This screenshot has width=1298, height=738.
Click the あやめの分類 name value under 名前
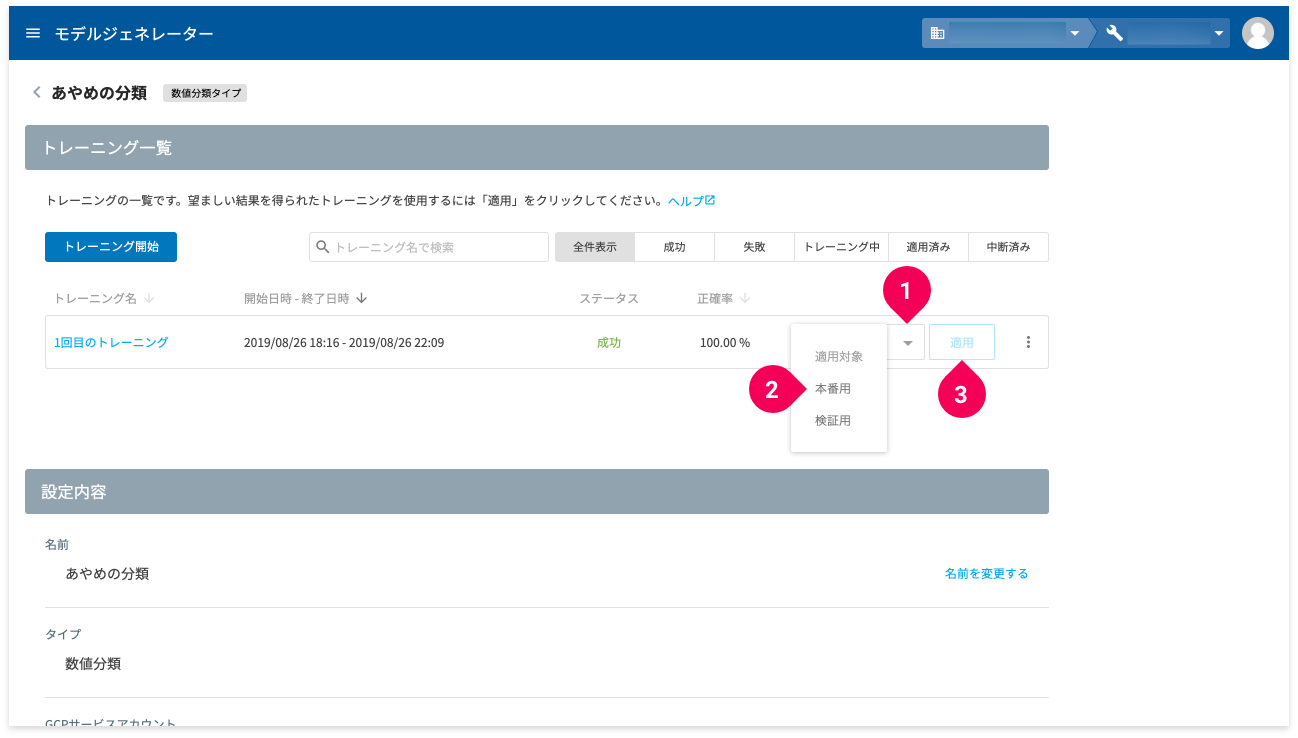tap(107, 573)
